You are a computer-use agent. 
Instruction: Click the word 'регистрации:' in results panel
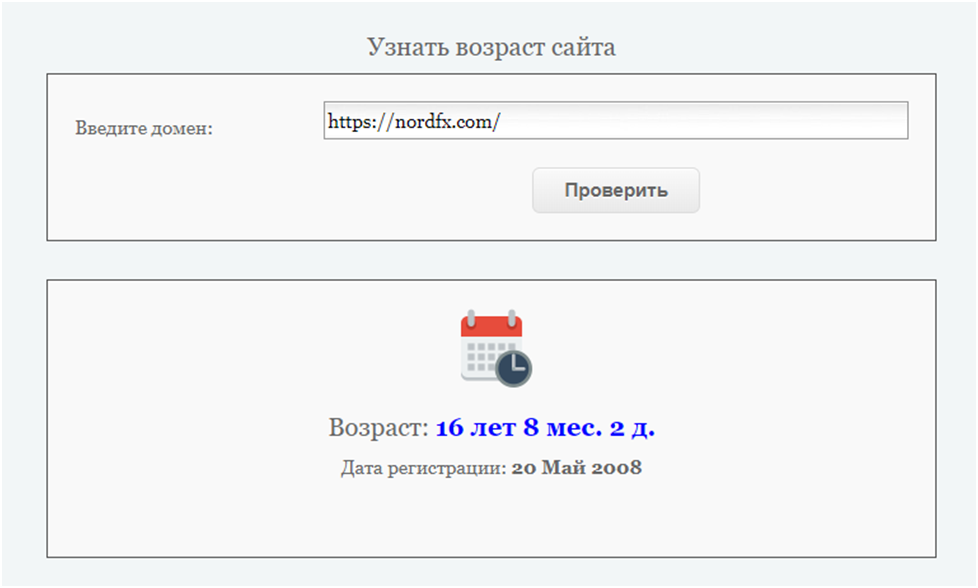(447, 468)
